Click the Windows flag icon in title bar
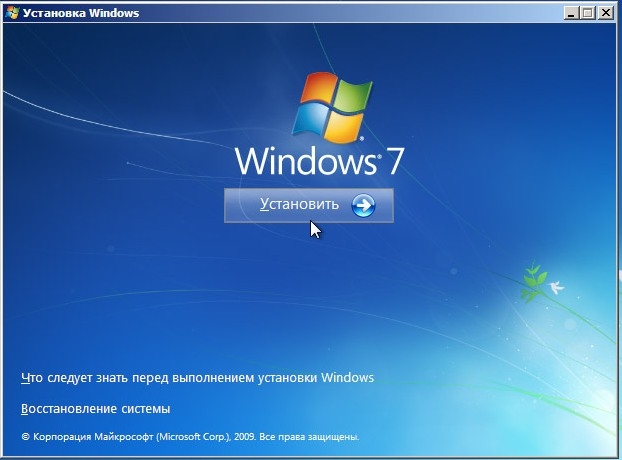Image resolution: width=622 pixels, height=460 pixels. click(12, 13)
